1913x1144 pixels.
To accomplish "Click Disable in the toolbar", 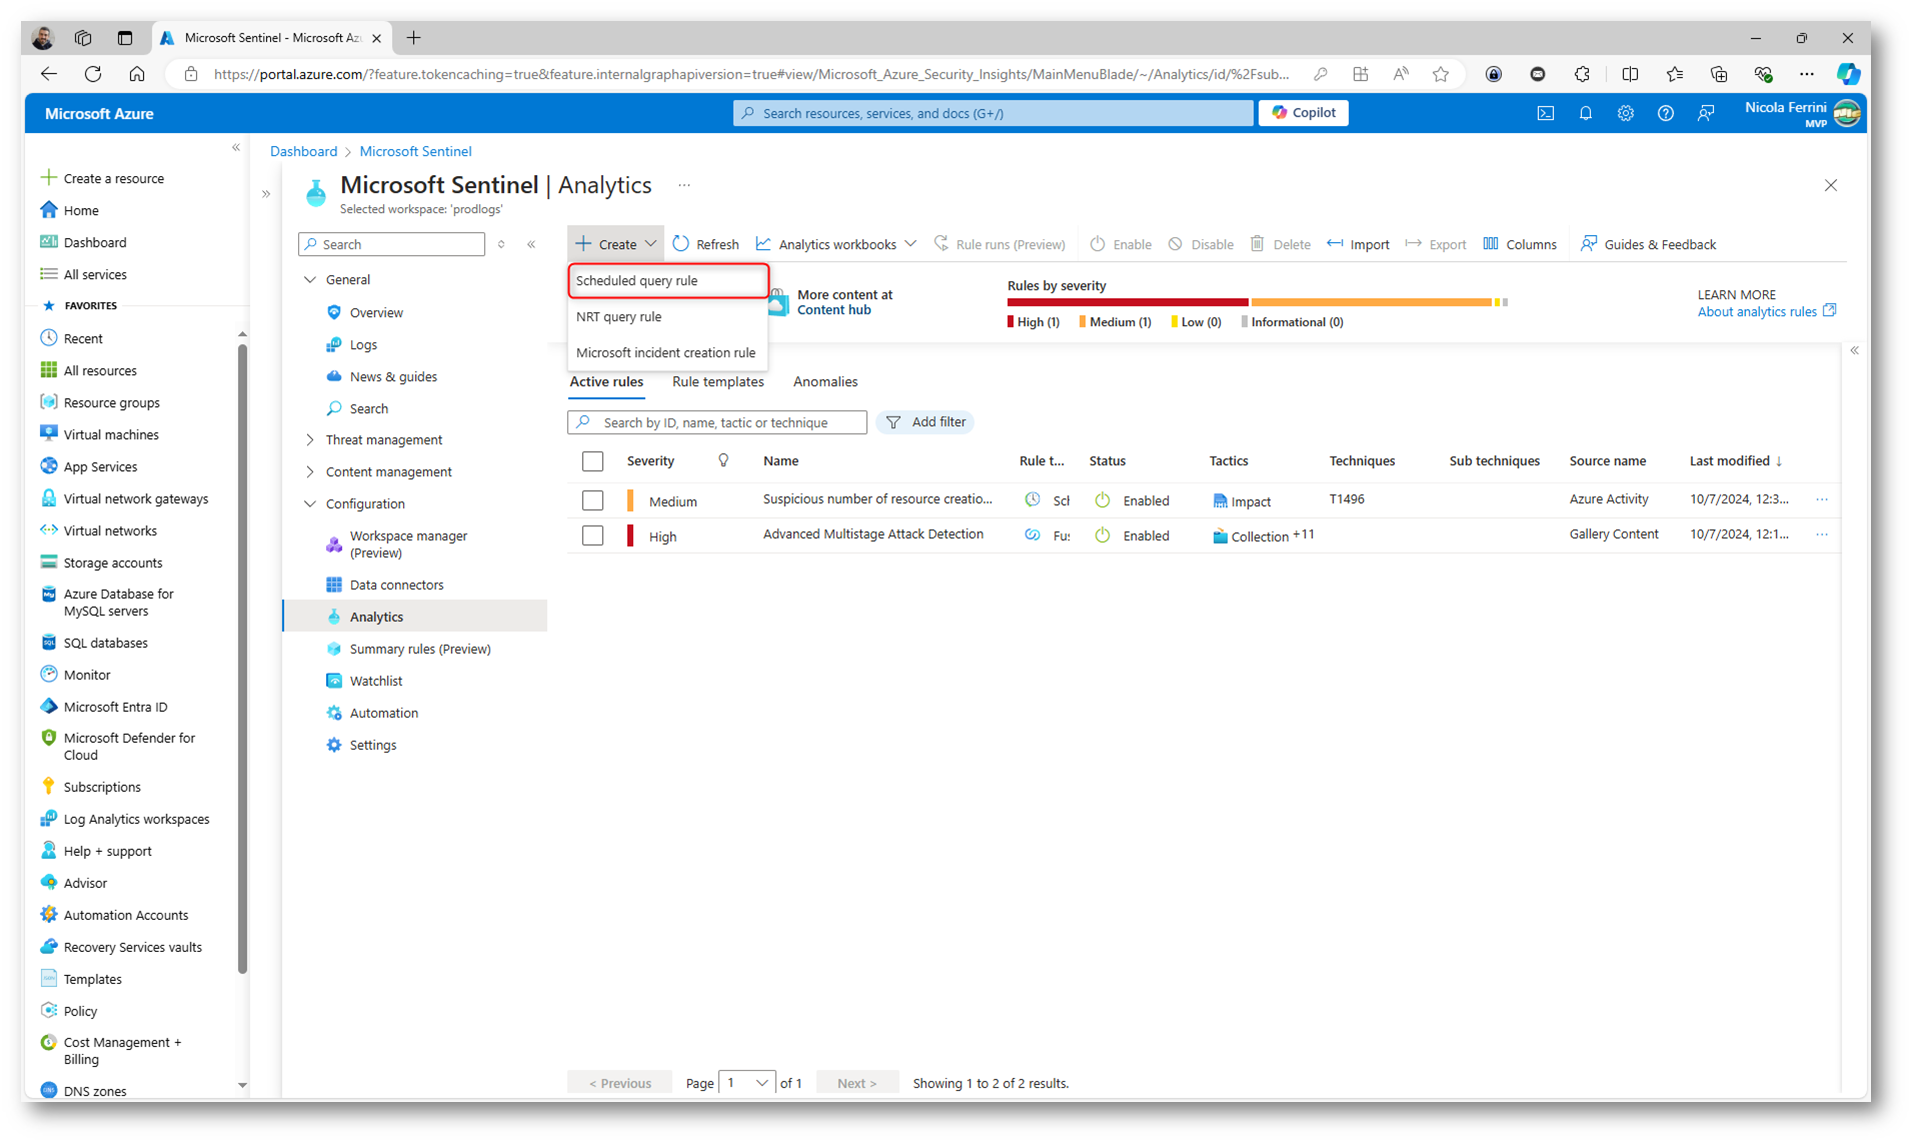I will click(1201, 244).
